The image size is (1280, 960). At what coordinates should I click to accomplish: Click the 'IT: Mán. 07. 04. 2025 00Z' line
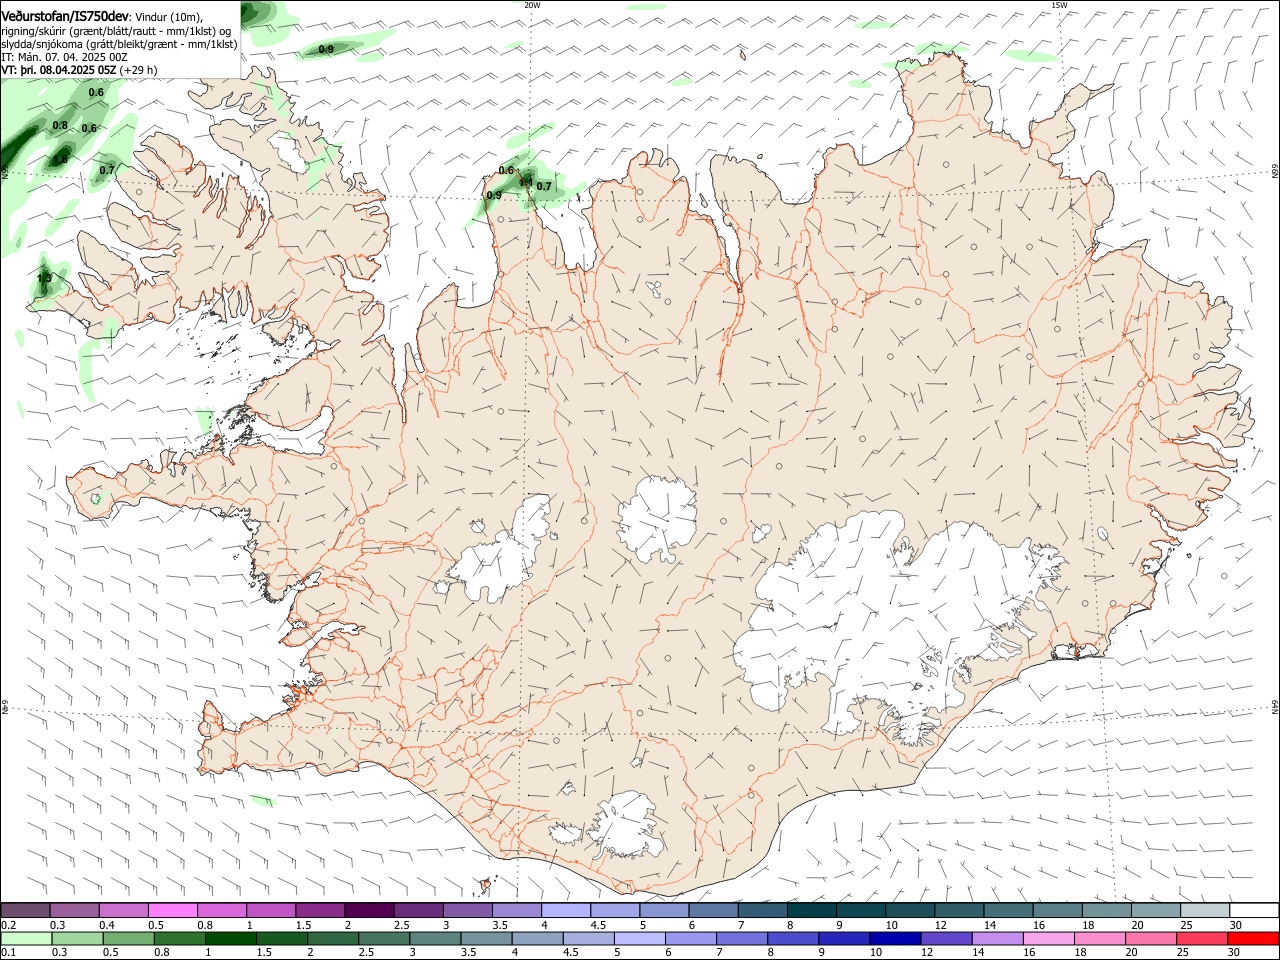click(64, 57)
